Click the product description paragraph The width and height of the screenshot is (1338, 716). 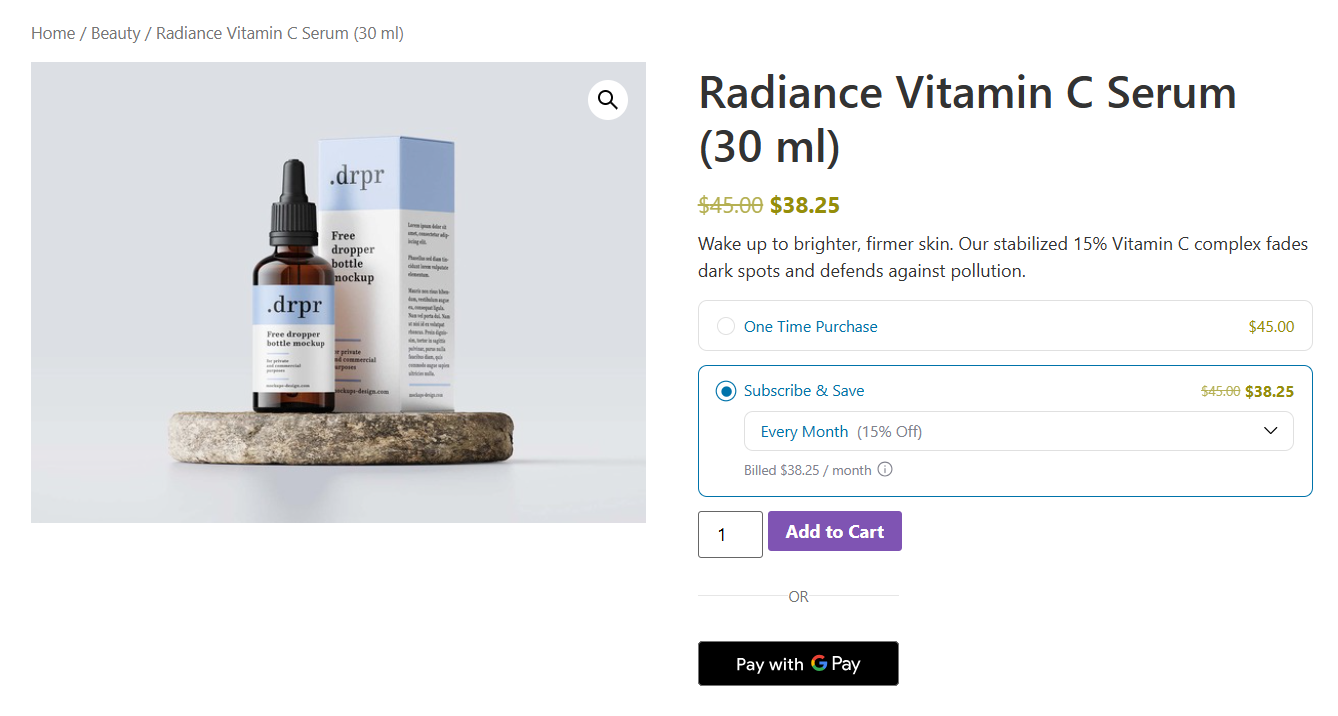coord(1000,256)
